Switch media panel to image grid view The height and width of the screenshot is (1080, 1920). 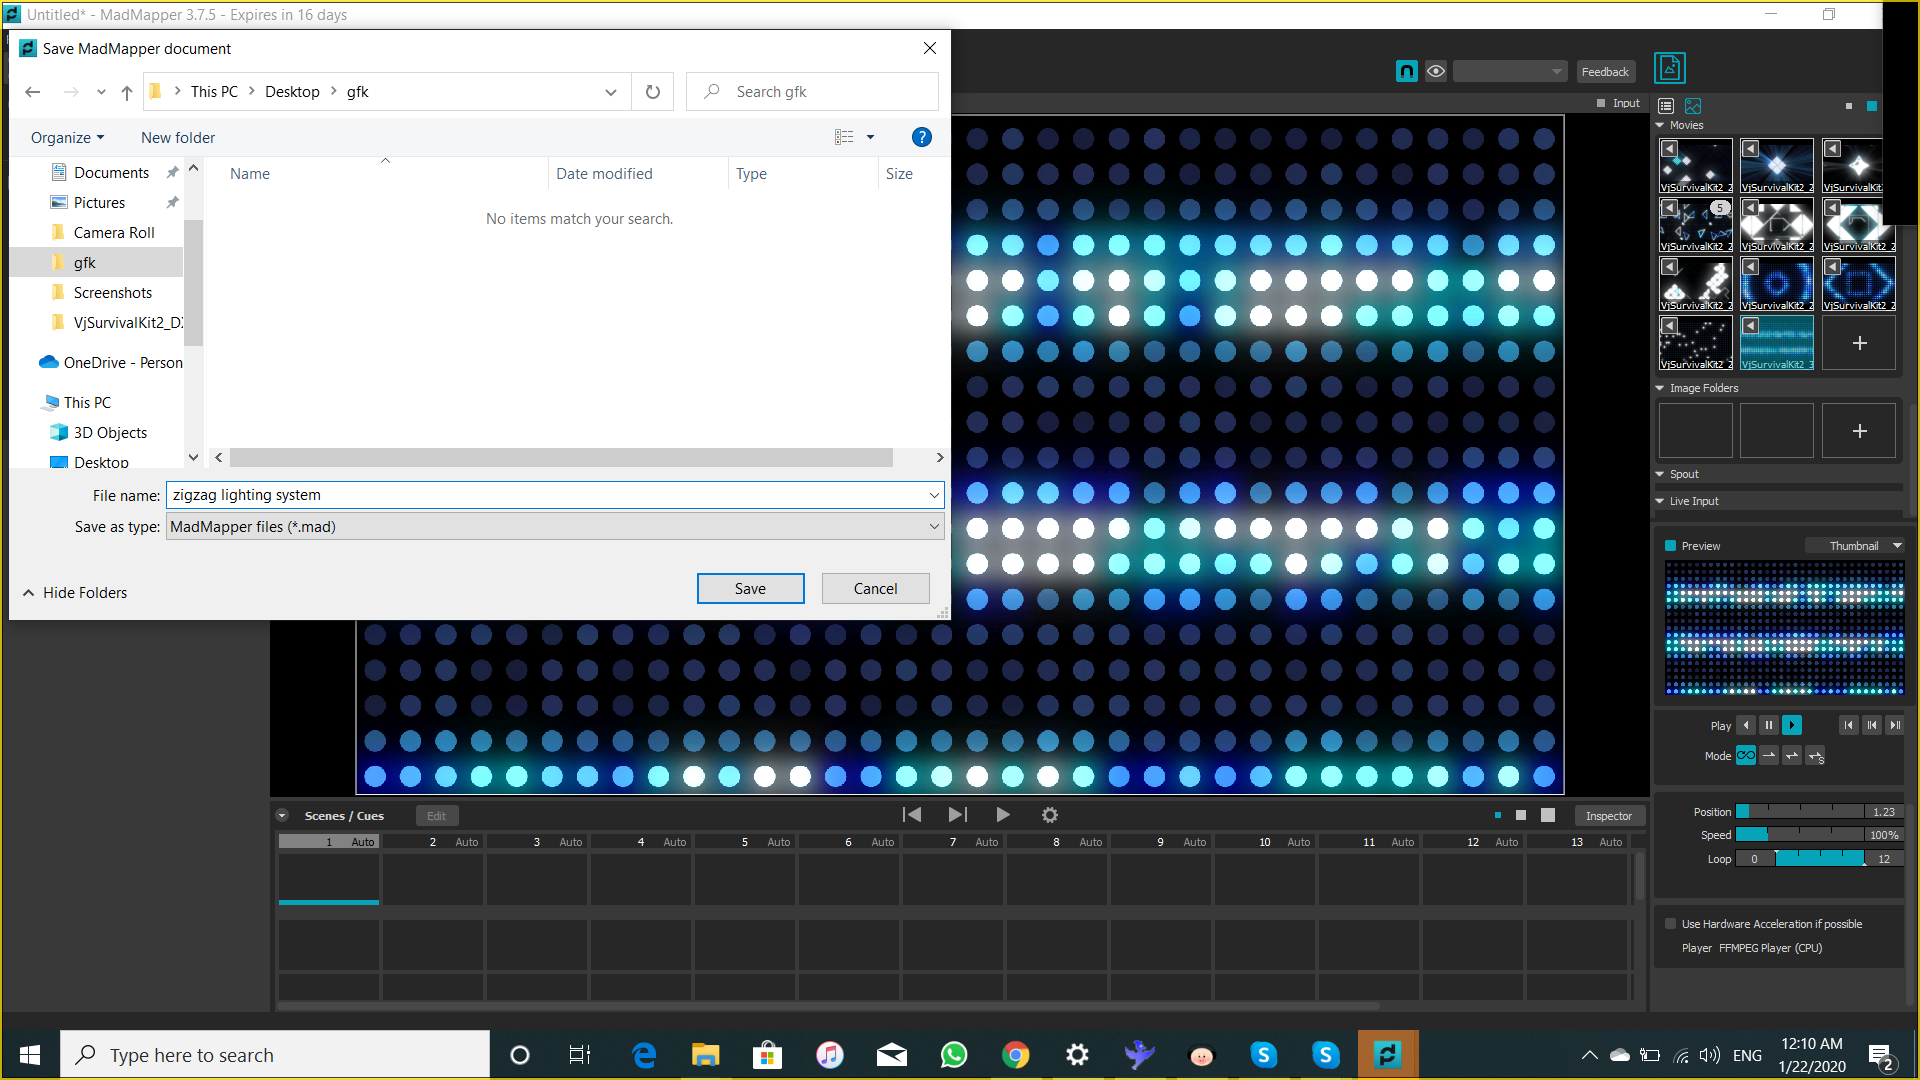[x=1693, y=105]
